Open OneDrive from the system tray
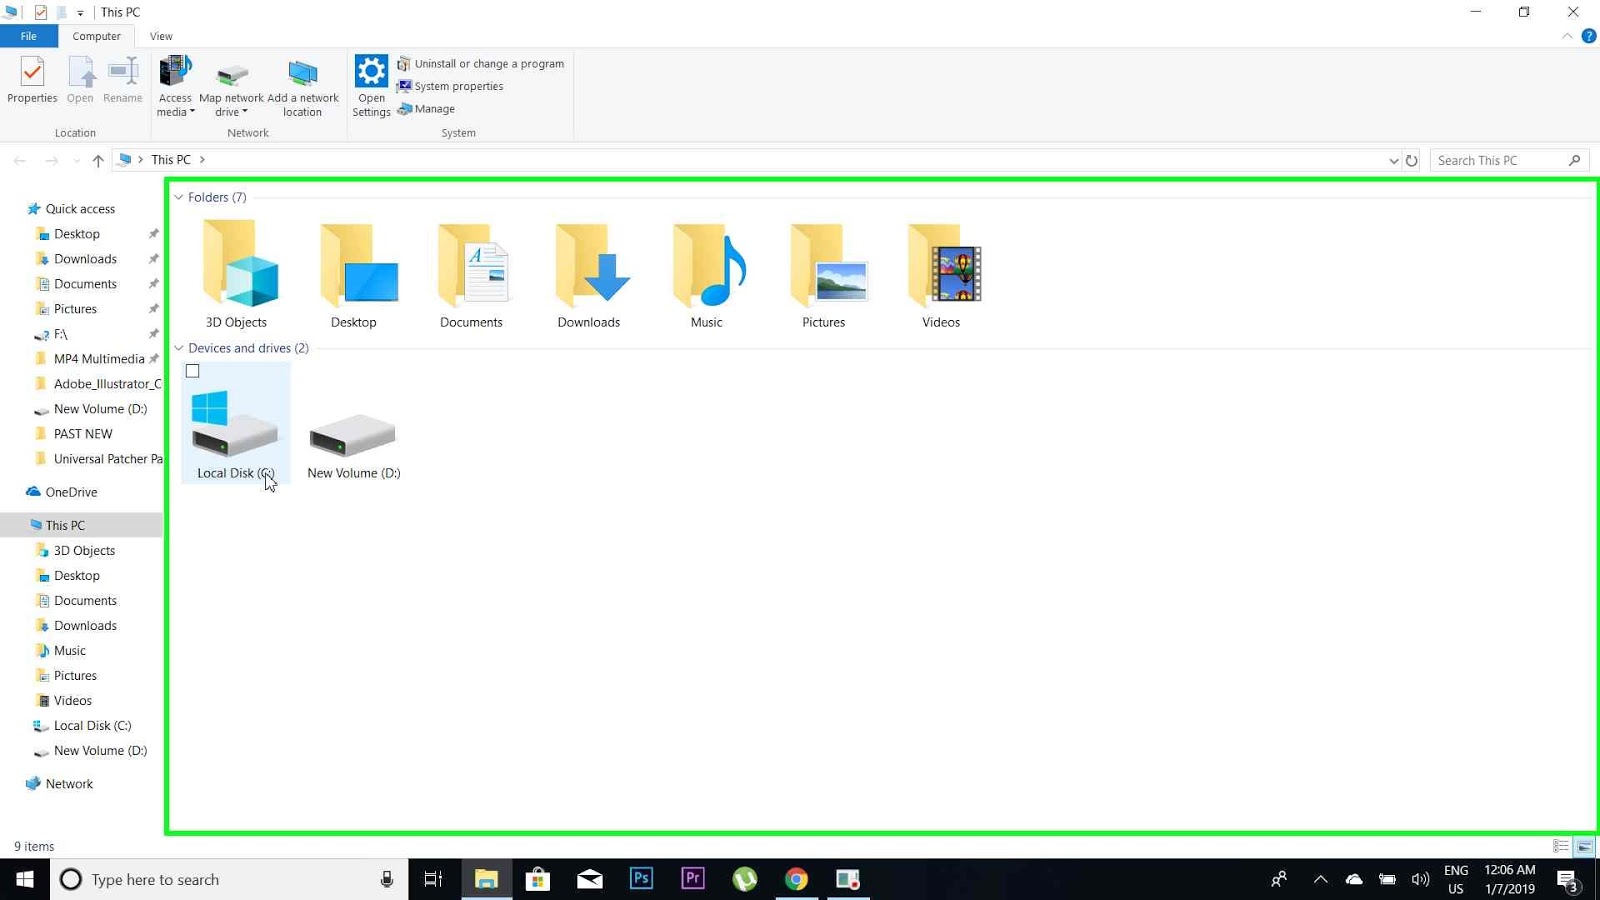This screenshot has width=1600, height=900. (1354, 879)
